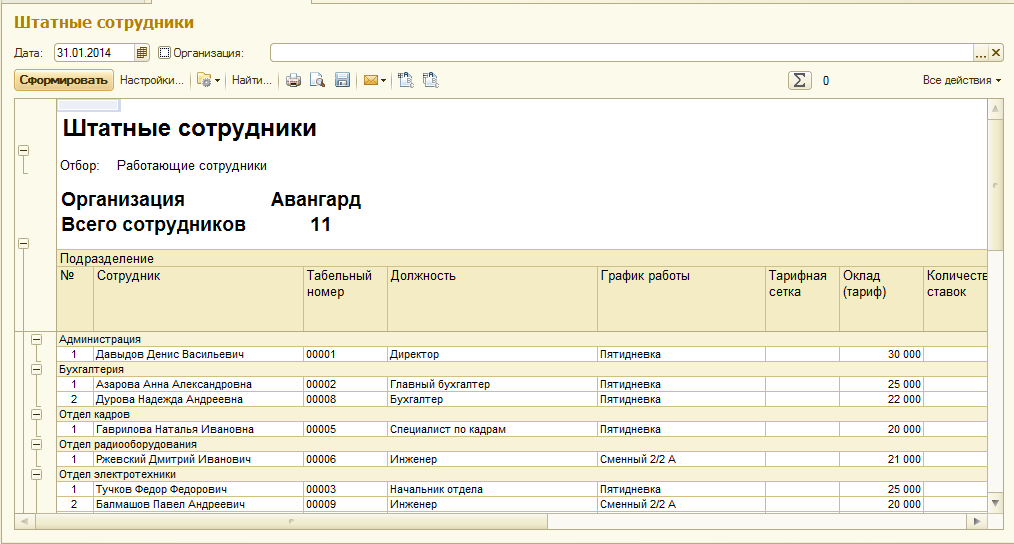Click Найти... to search the report

(252, 81)
